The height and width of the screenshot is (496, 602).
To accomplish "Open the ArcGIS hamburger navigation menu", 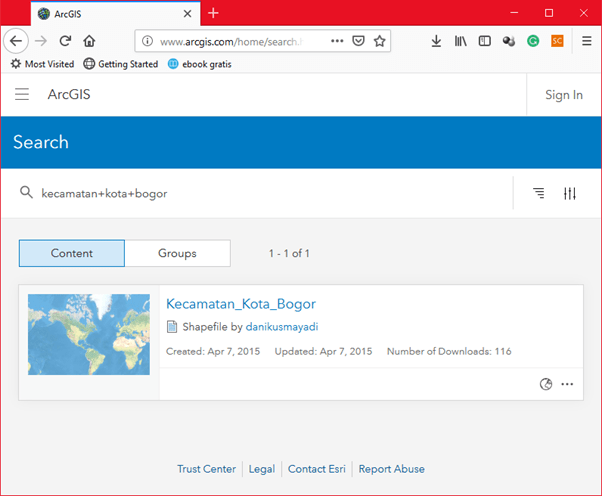I will [22, 95].
